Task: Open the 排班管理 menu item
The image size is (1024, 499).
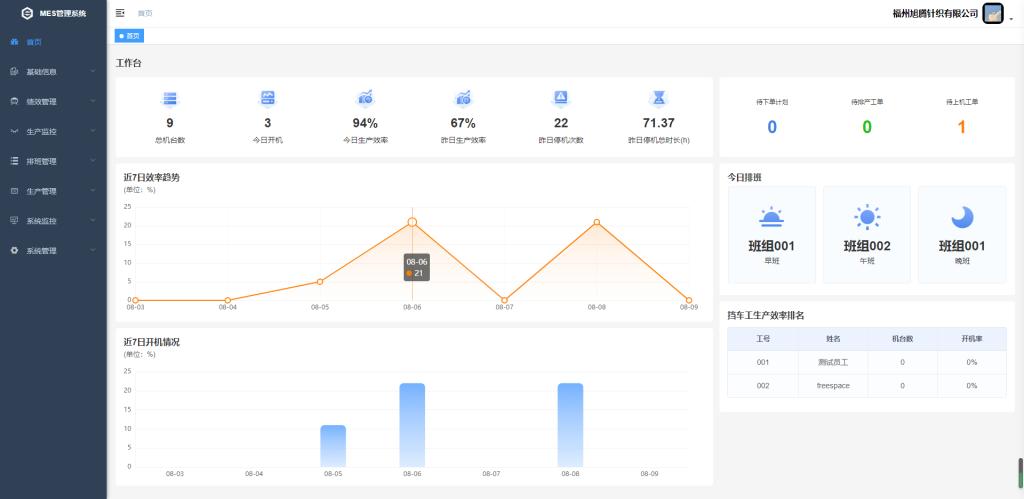Action: [53, 161]
